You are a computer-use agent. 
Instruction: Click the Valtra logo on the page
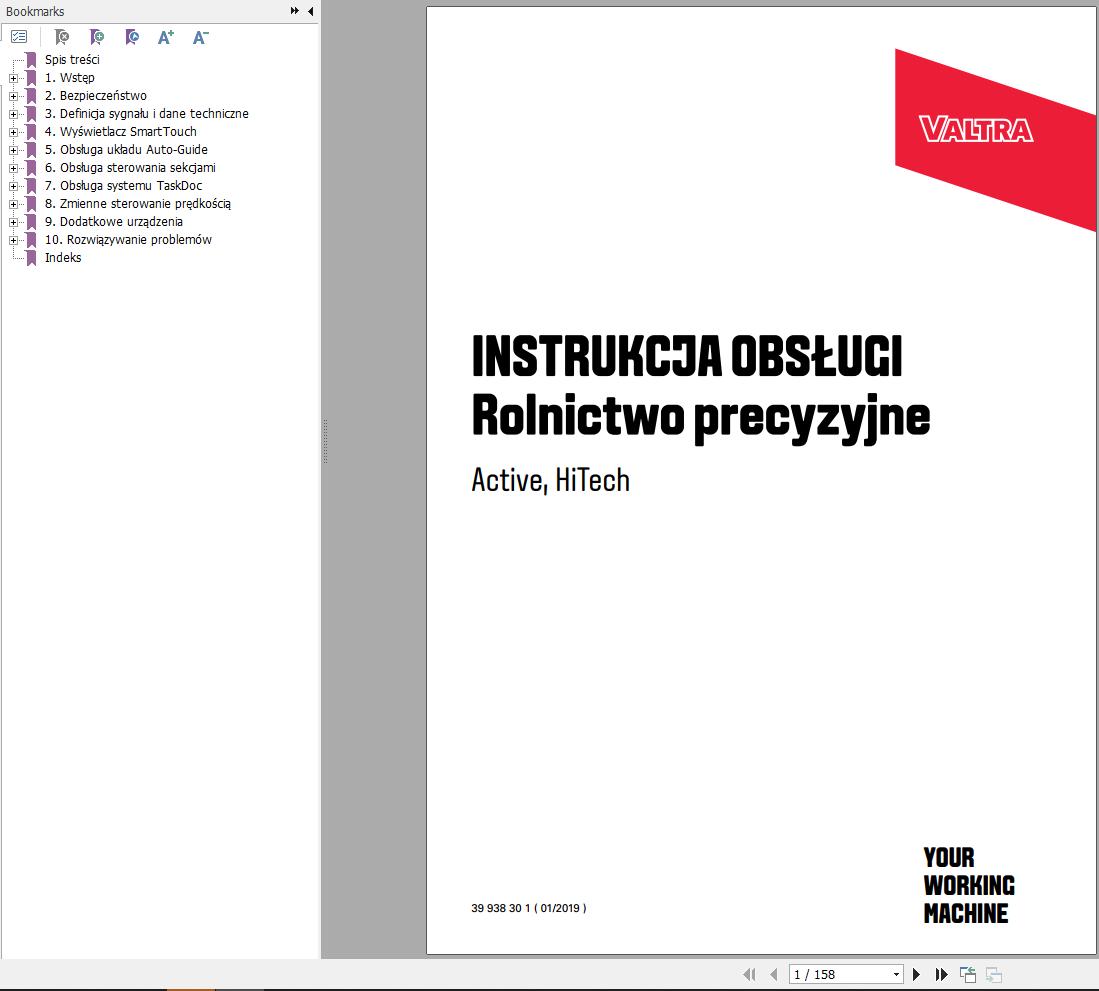976,130
